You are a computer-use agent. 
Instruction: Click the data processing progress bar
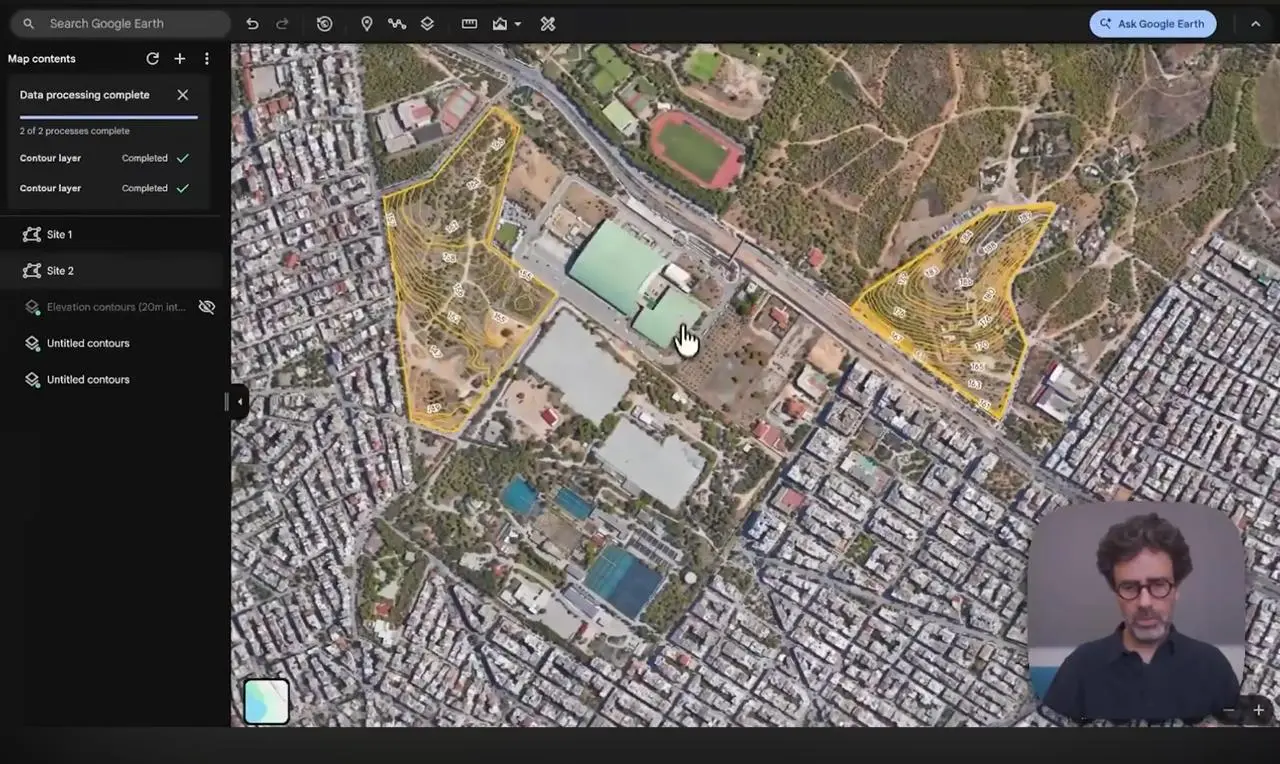109,117
